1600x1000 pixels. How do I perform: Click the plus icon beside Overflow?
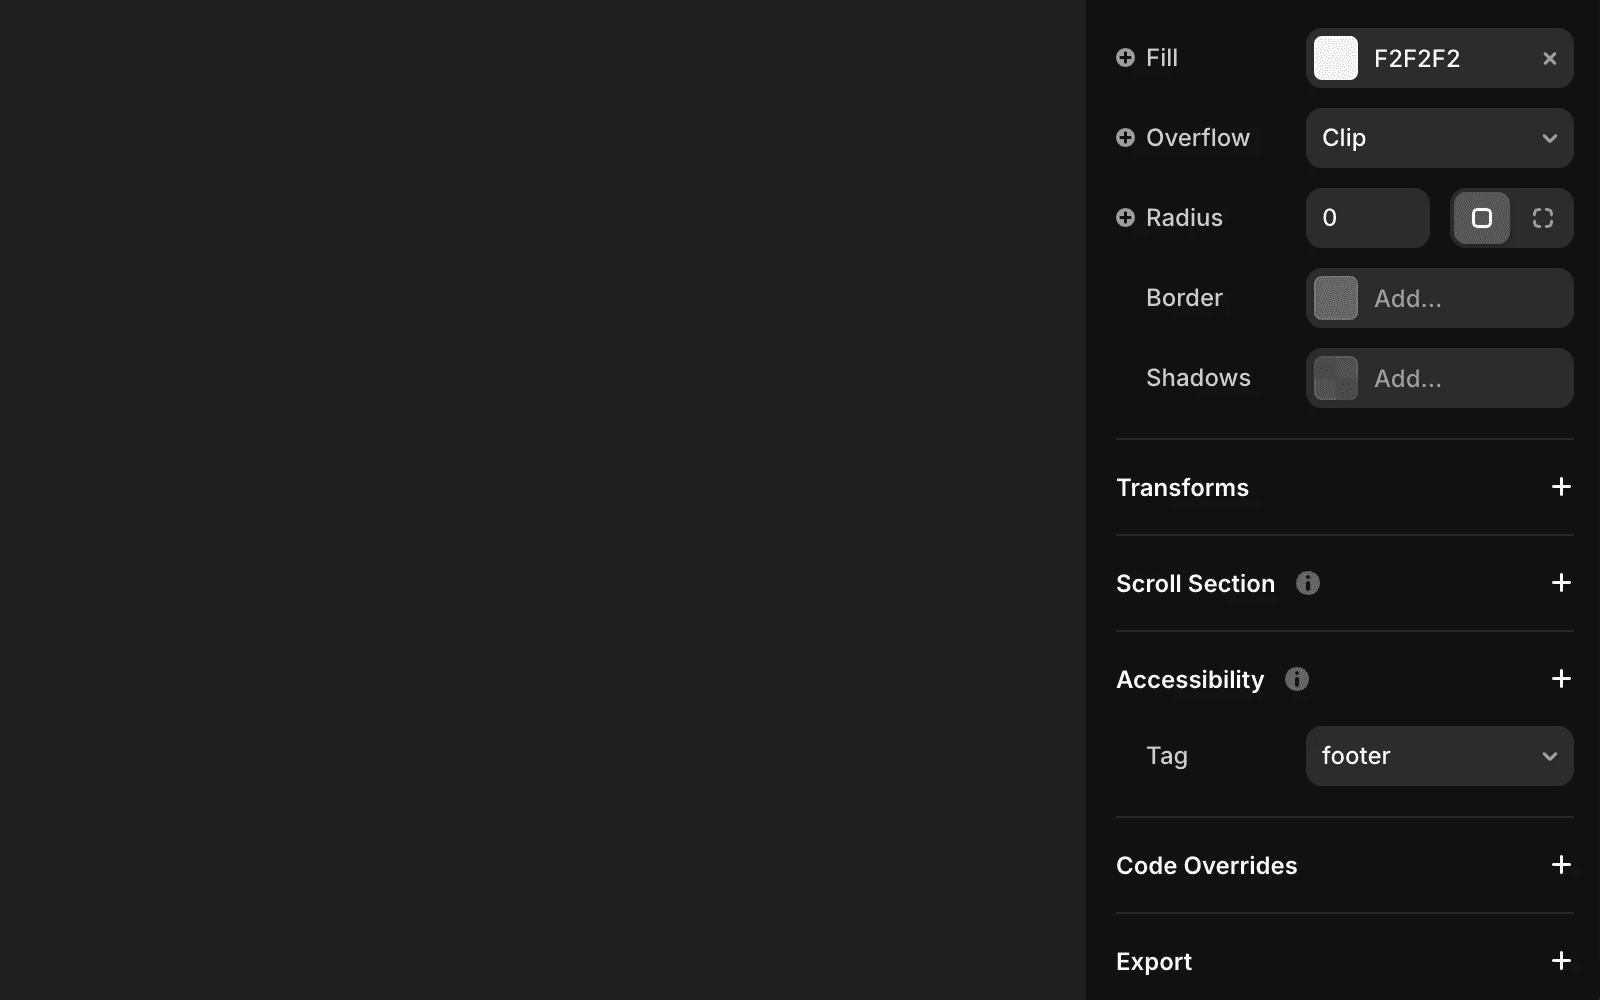pyautogui.click(x=1125, y=138)
